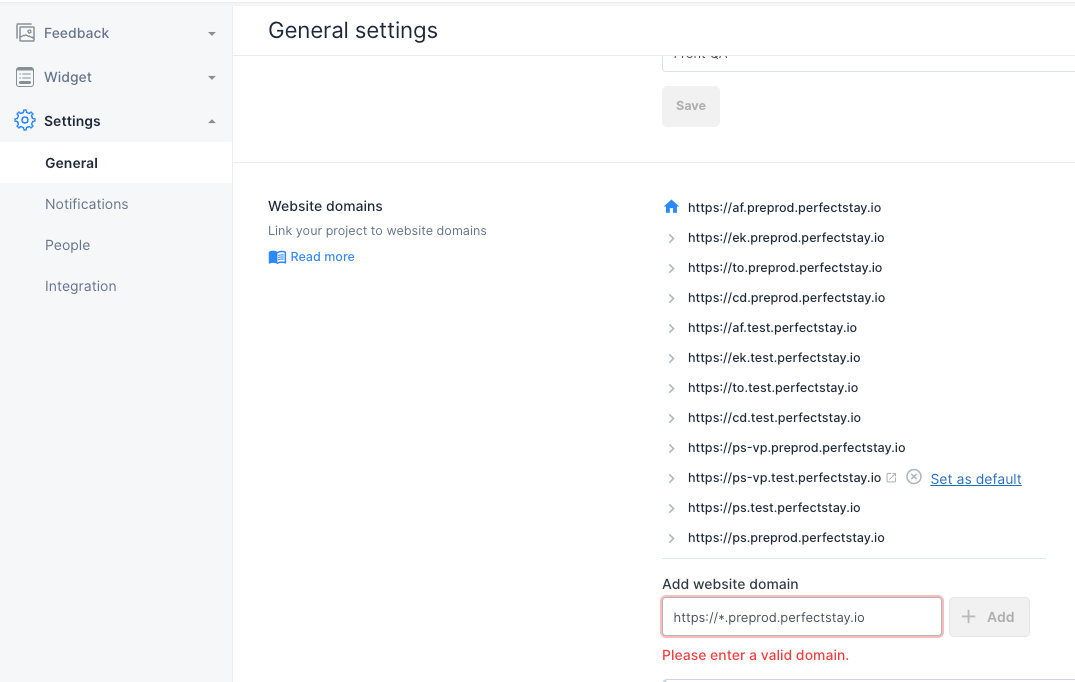The image size is (1075, 682).
Task: Open the Notifications settings page
Action: pos(87,204)
